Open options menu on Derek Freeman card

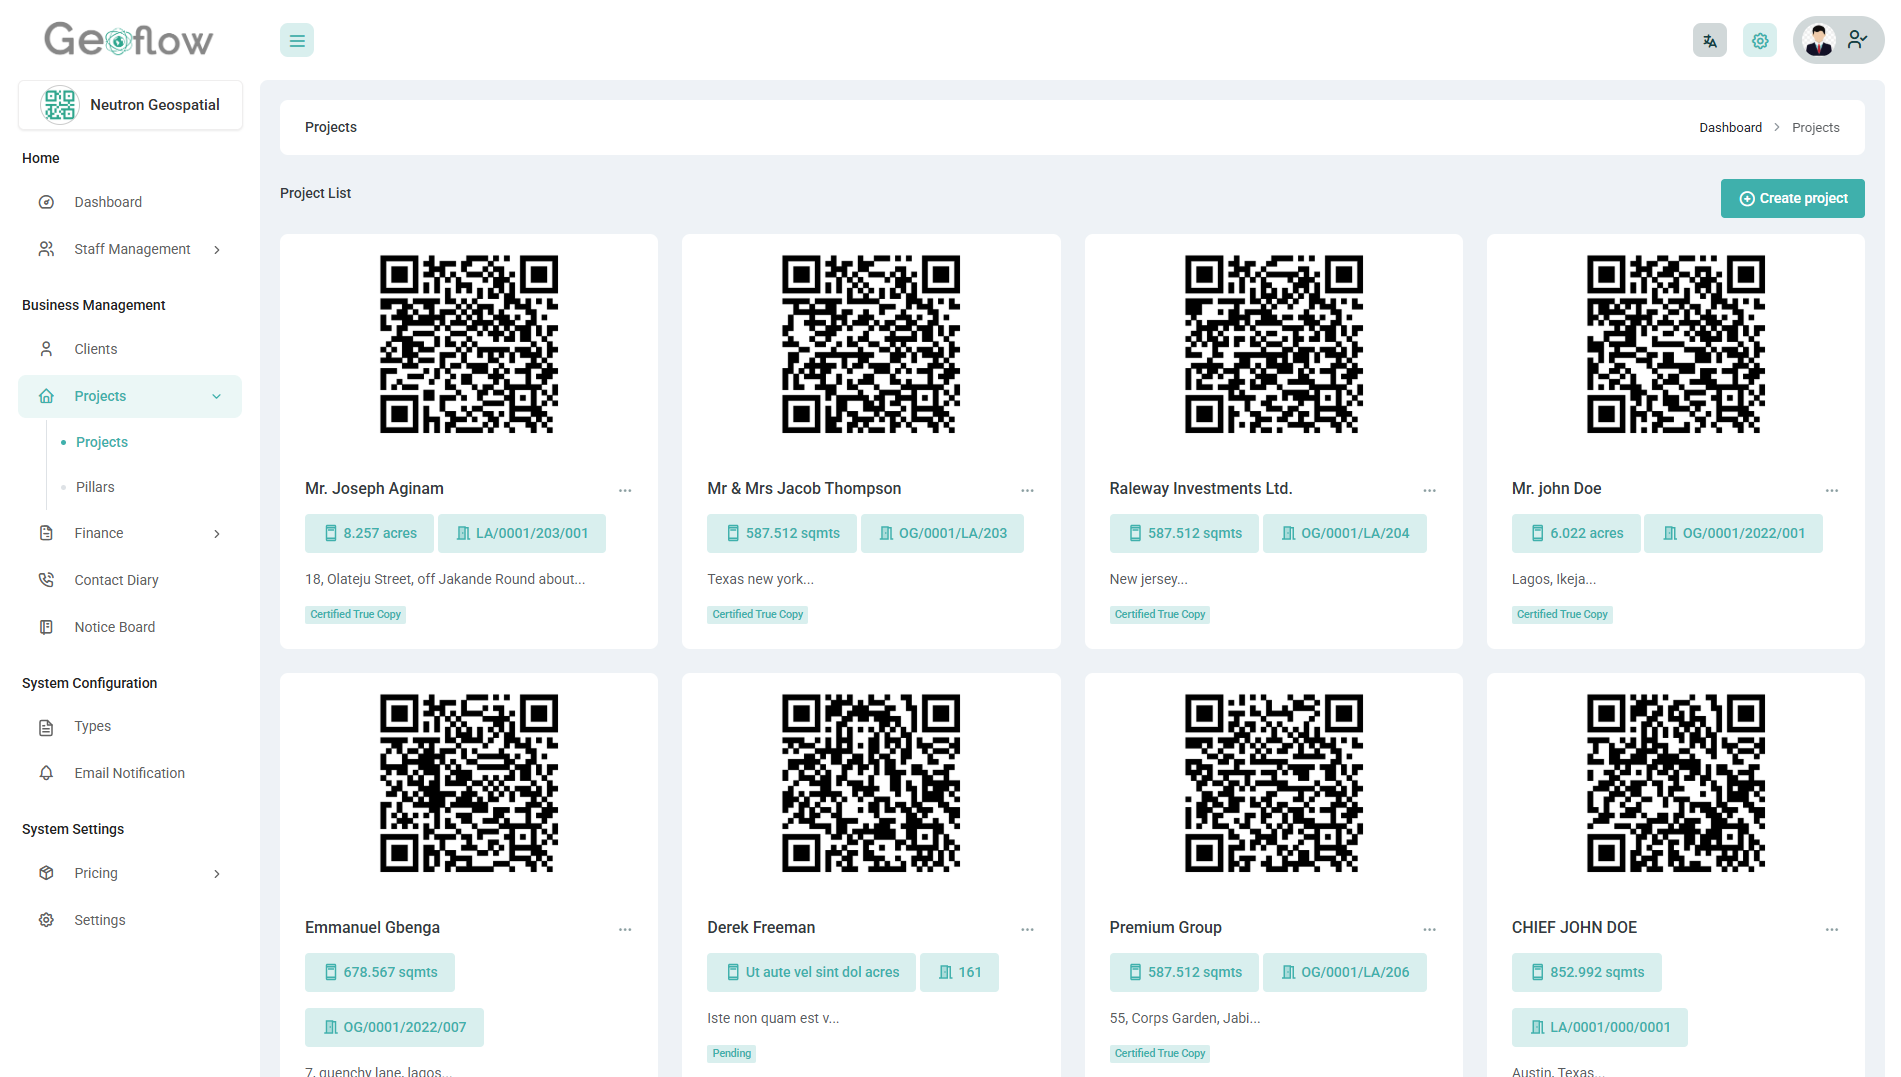click(x=1027, y=929)
